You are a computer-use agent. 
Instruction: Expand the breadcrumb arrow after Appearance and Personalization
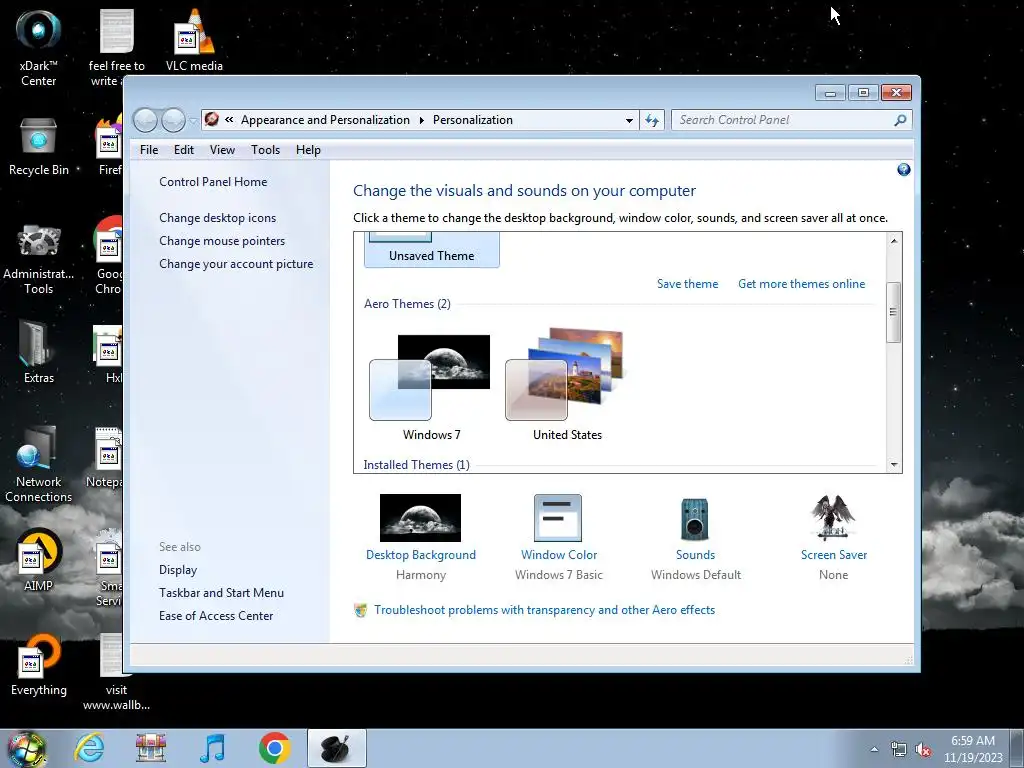(x=421, y=120)
